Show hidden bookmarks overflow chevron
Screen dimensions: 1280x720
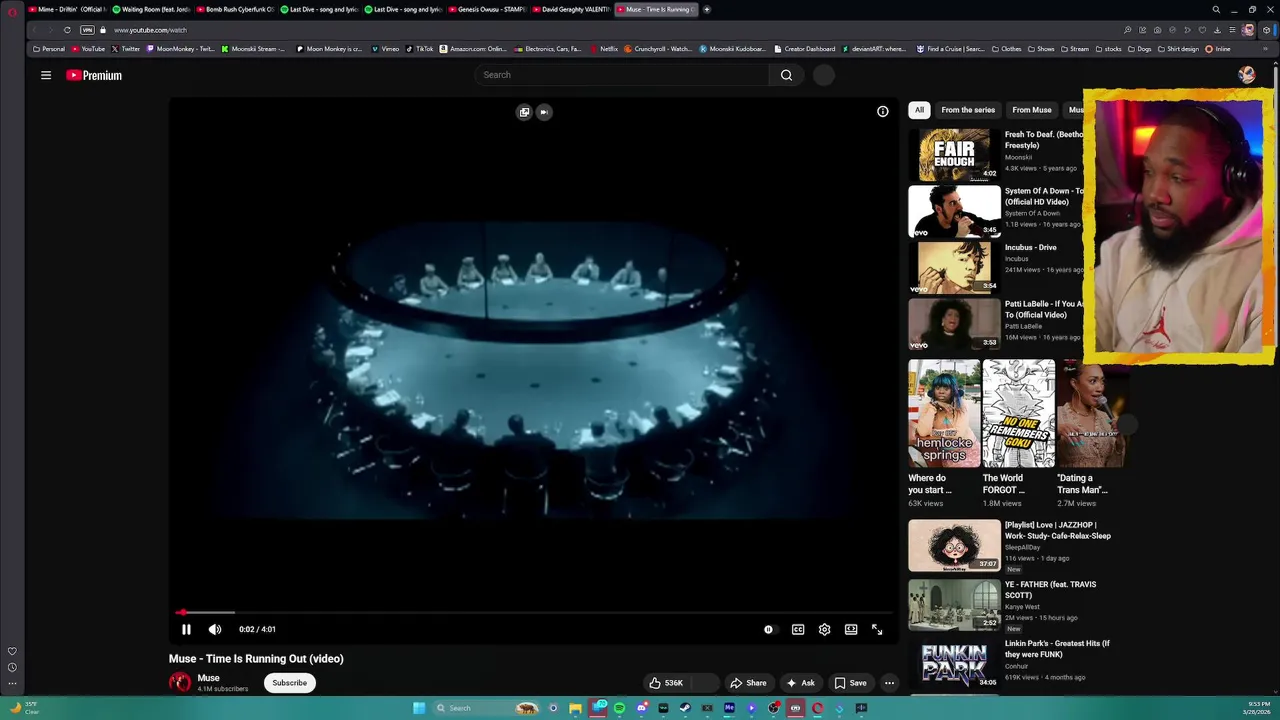[x=1267, y=49]
